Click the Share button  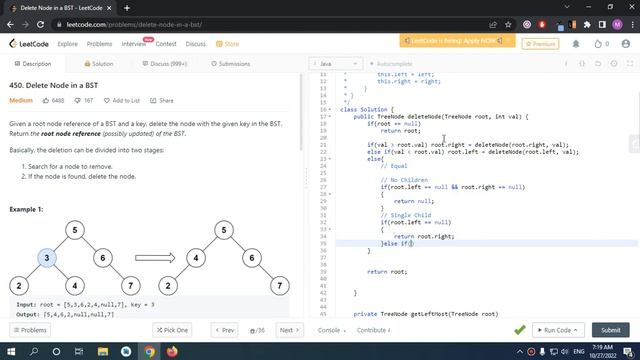(162, 100)
